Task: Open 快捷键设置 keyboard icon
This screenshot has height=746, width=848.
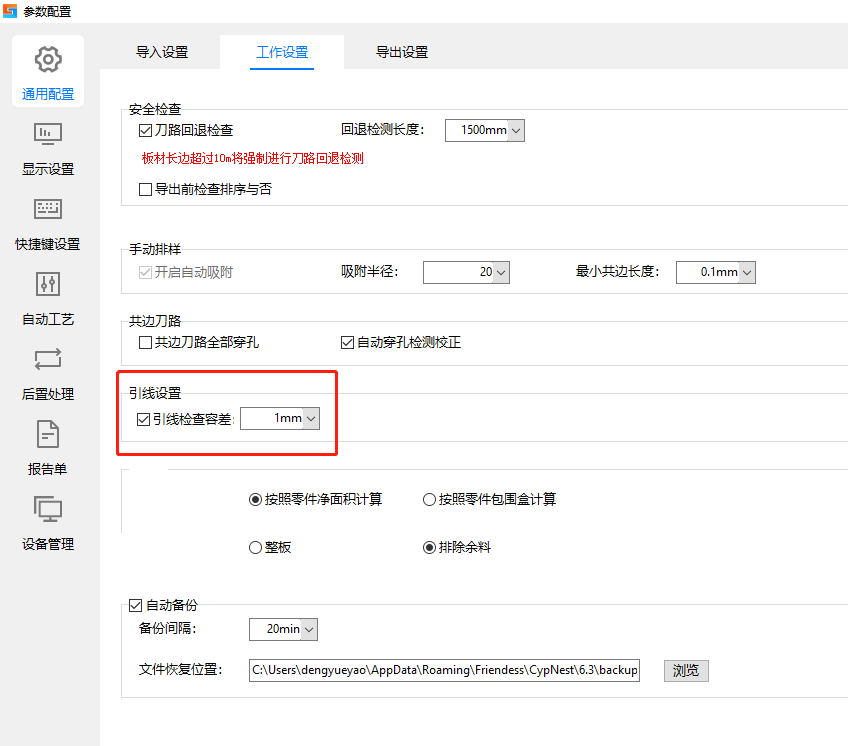Action: tap(48, 209)
